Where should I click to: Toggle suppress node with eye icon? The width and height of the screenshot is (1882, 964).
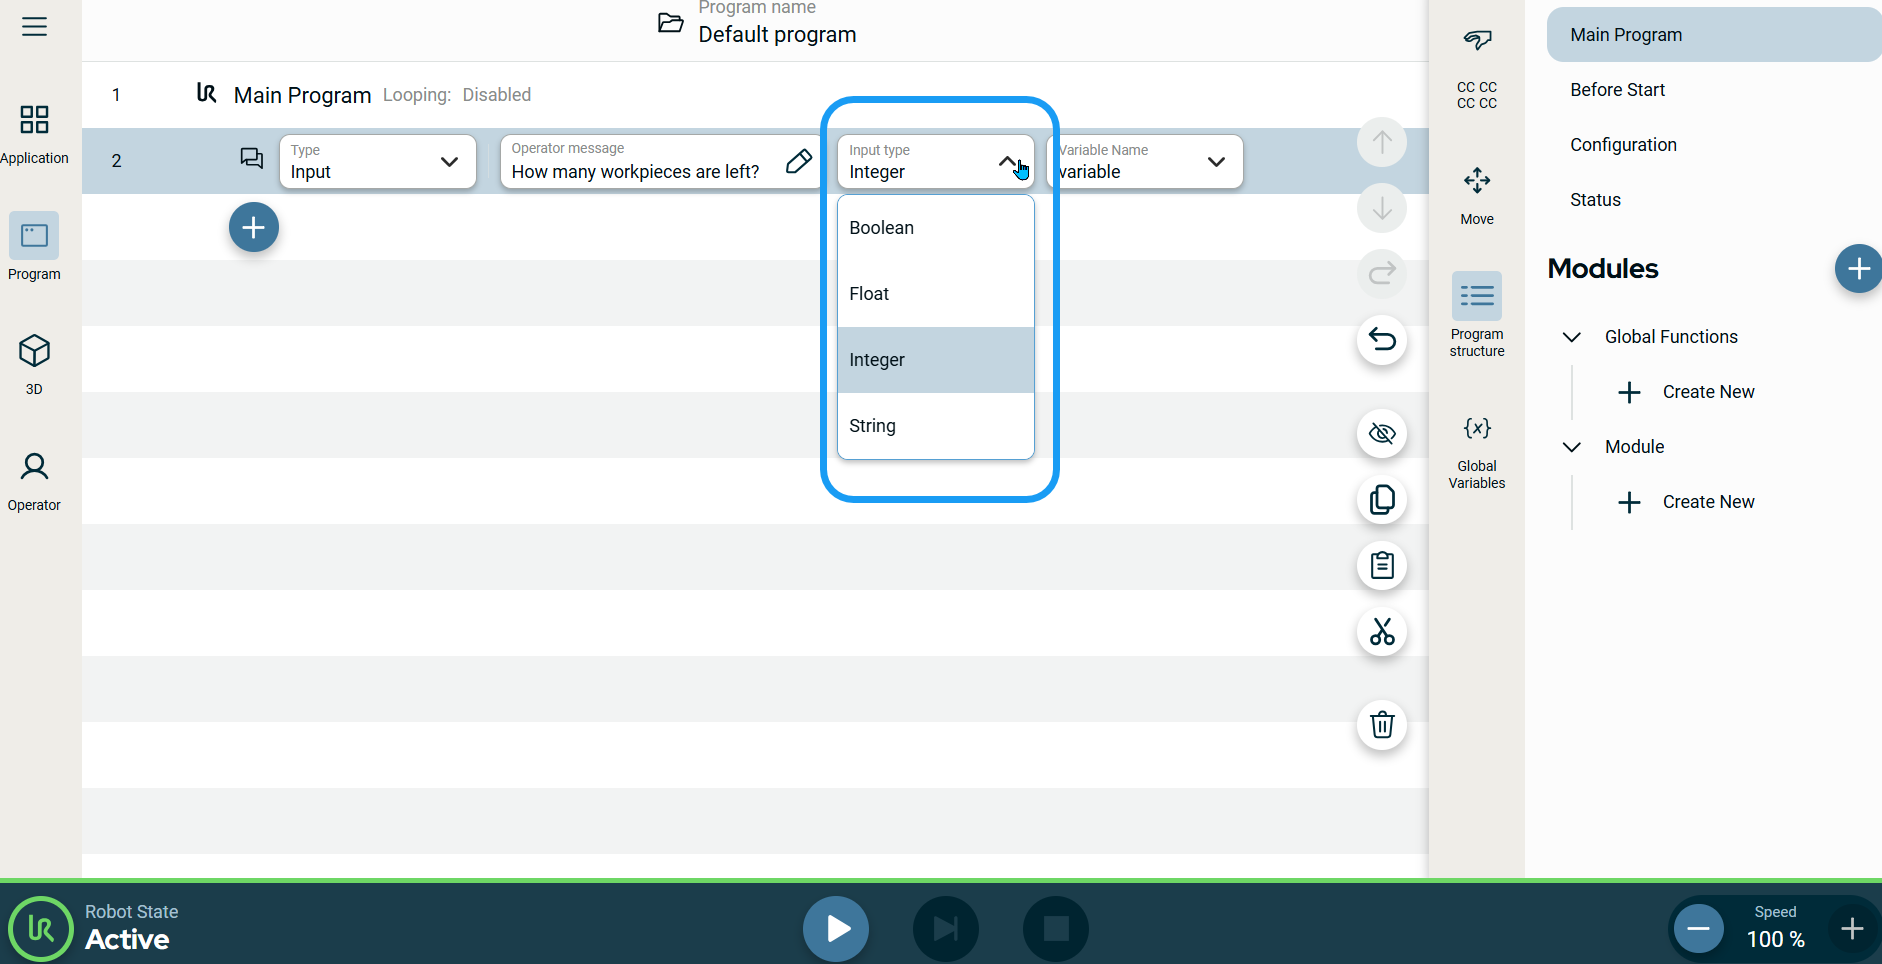1382,434
